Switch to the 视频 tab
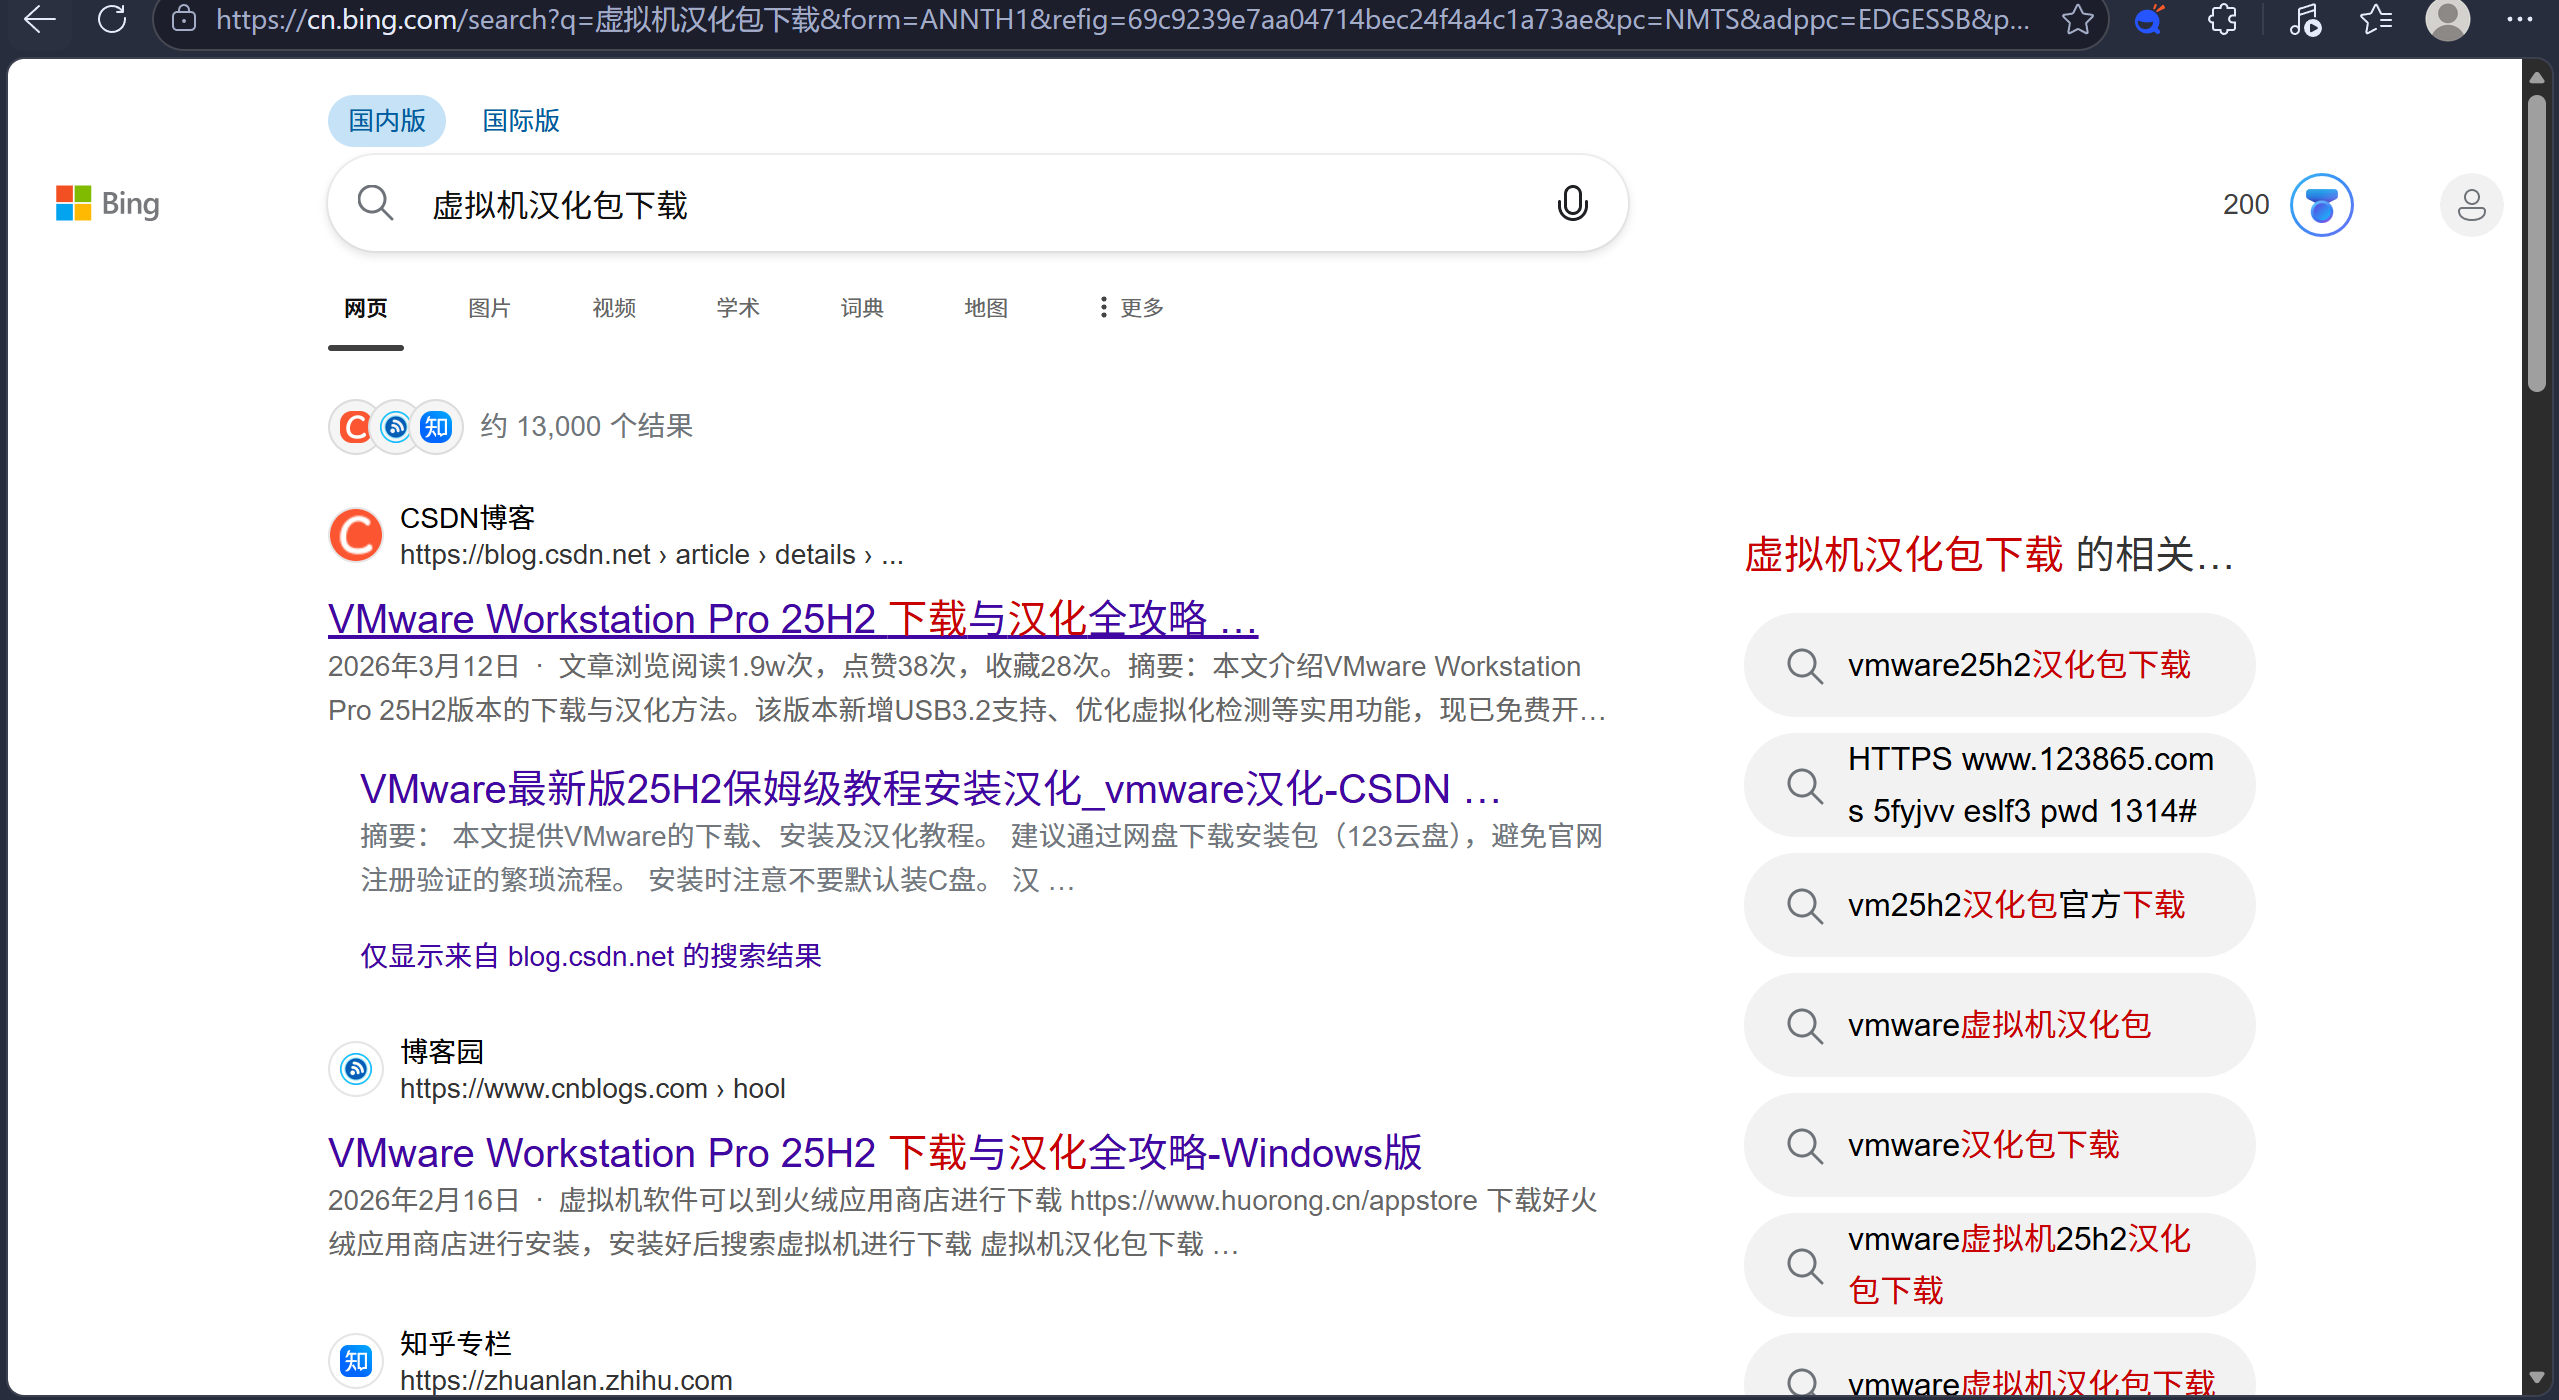 (614, 308)
